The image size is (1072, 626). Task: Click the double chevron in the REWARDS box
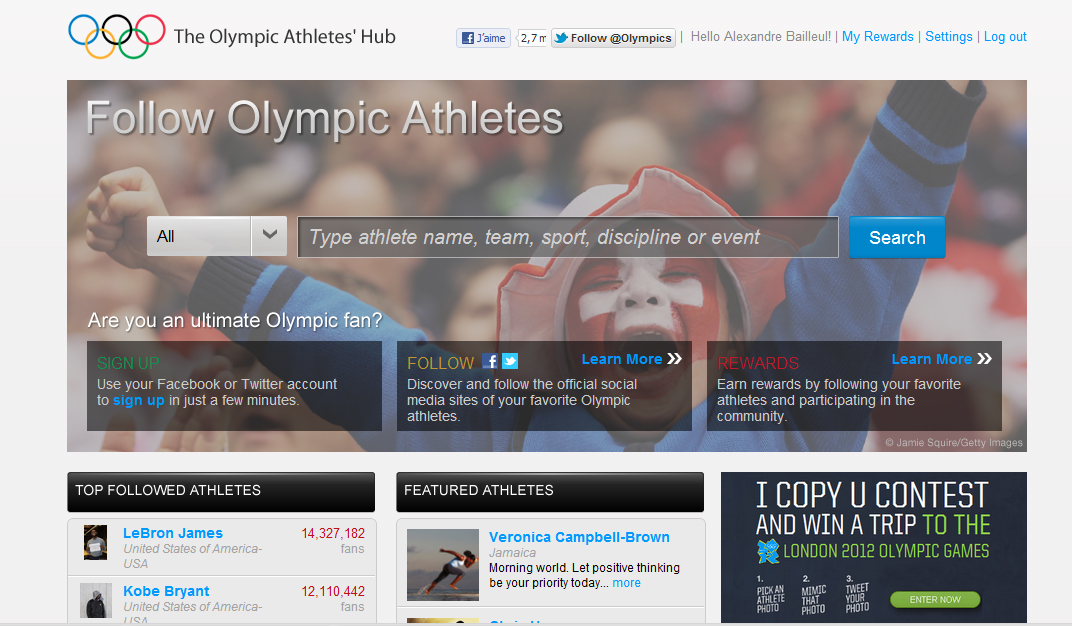click(985, 359)
